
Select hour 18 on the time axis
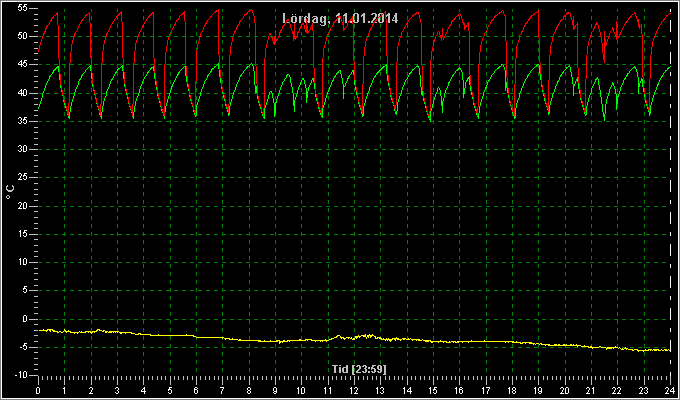(512, 389)
